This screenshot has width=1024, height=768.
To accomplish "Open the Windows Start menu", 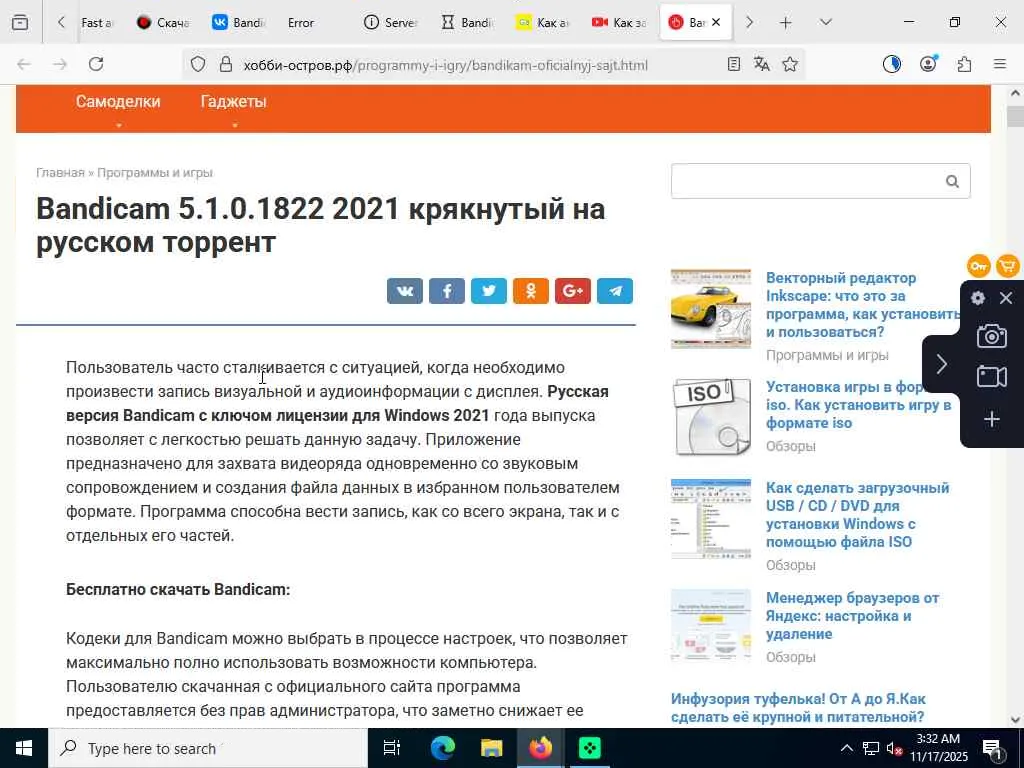I will 24,748.
